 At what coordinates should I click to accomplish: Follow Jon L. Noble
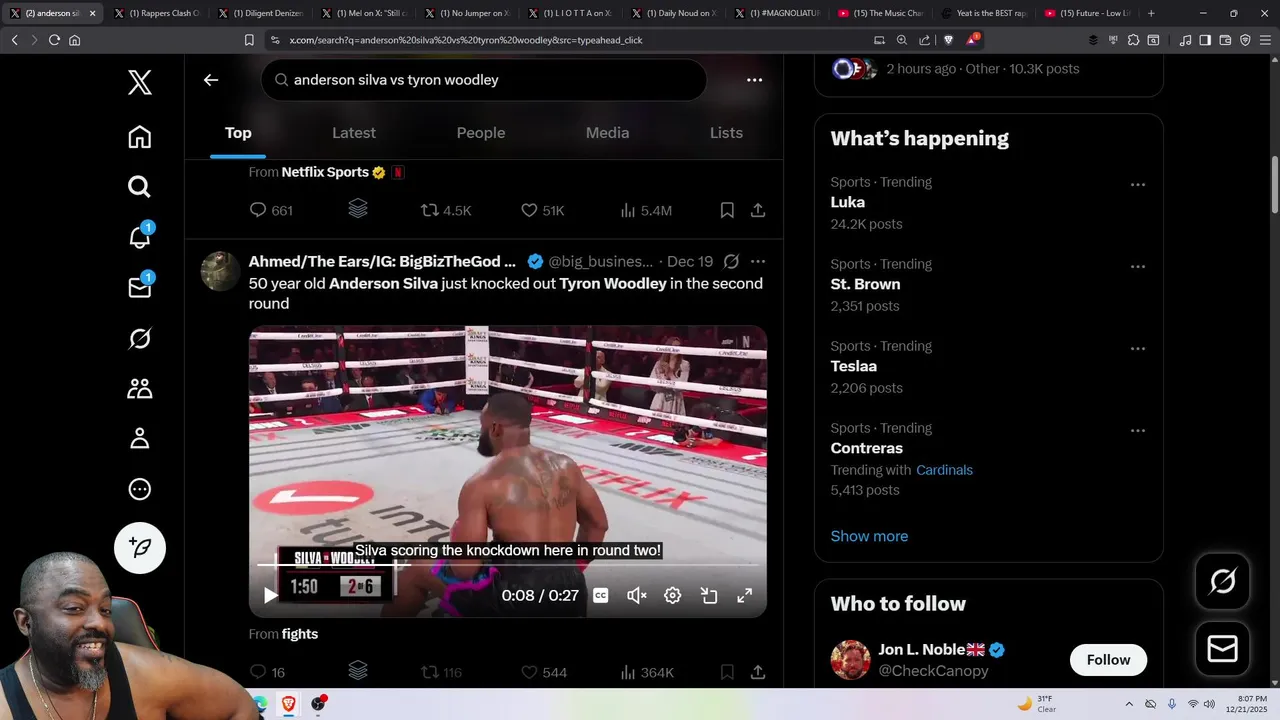coord(1108,660)
